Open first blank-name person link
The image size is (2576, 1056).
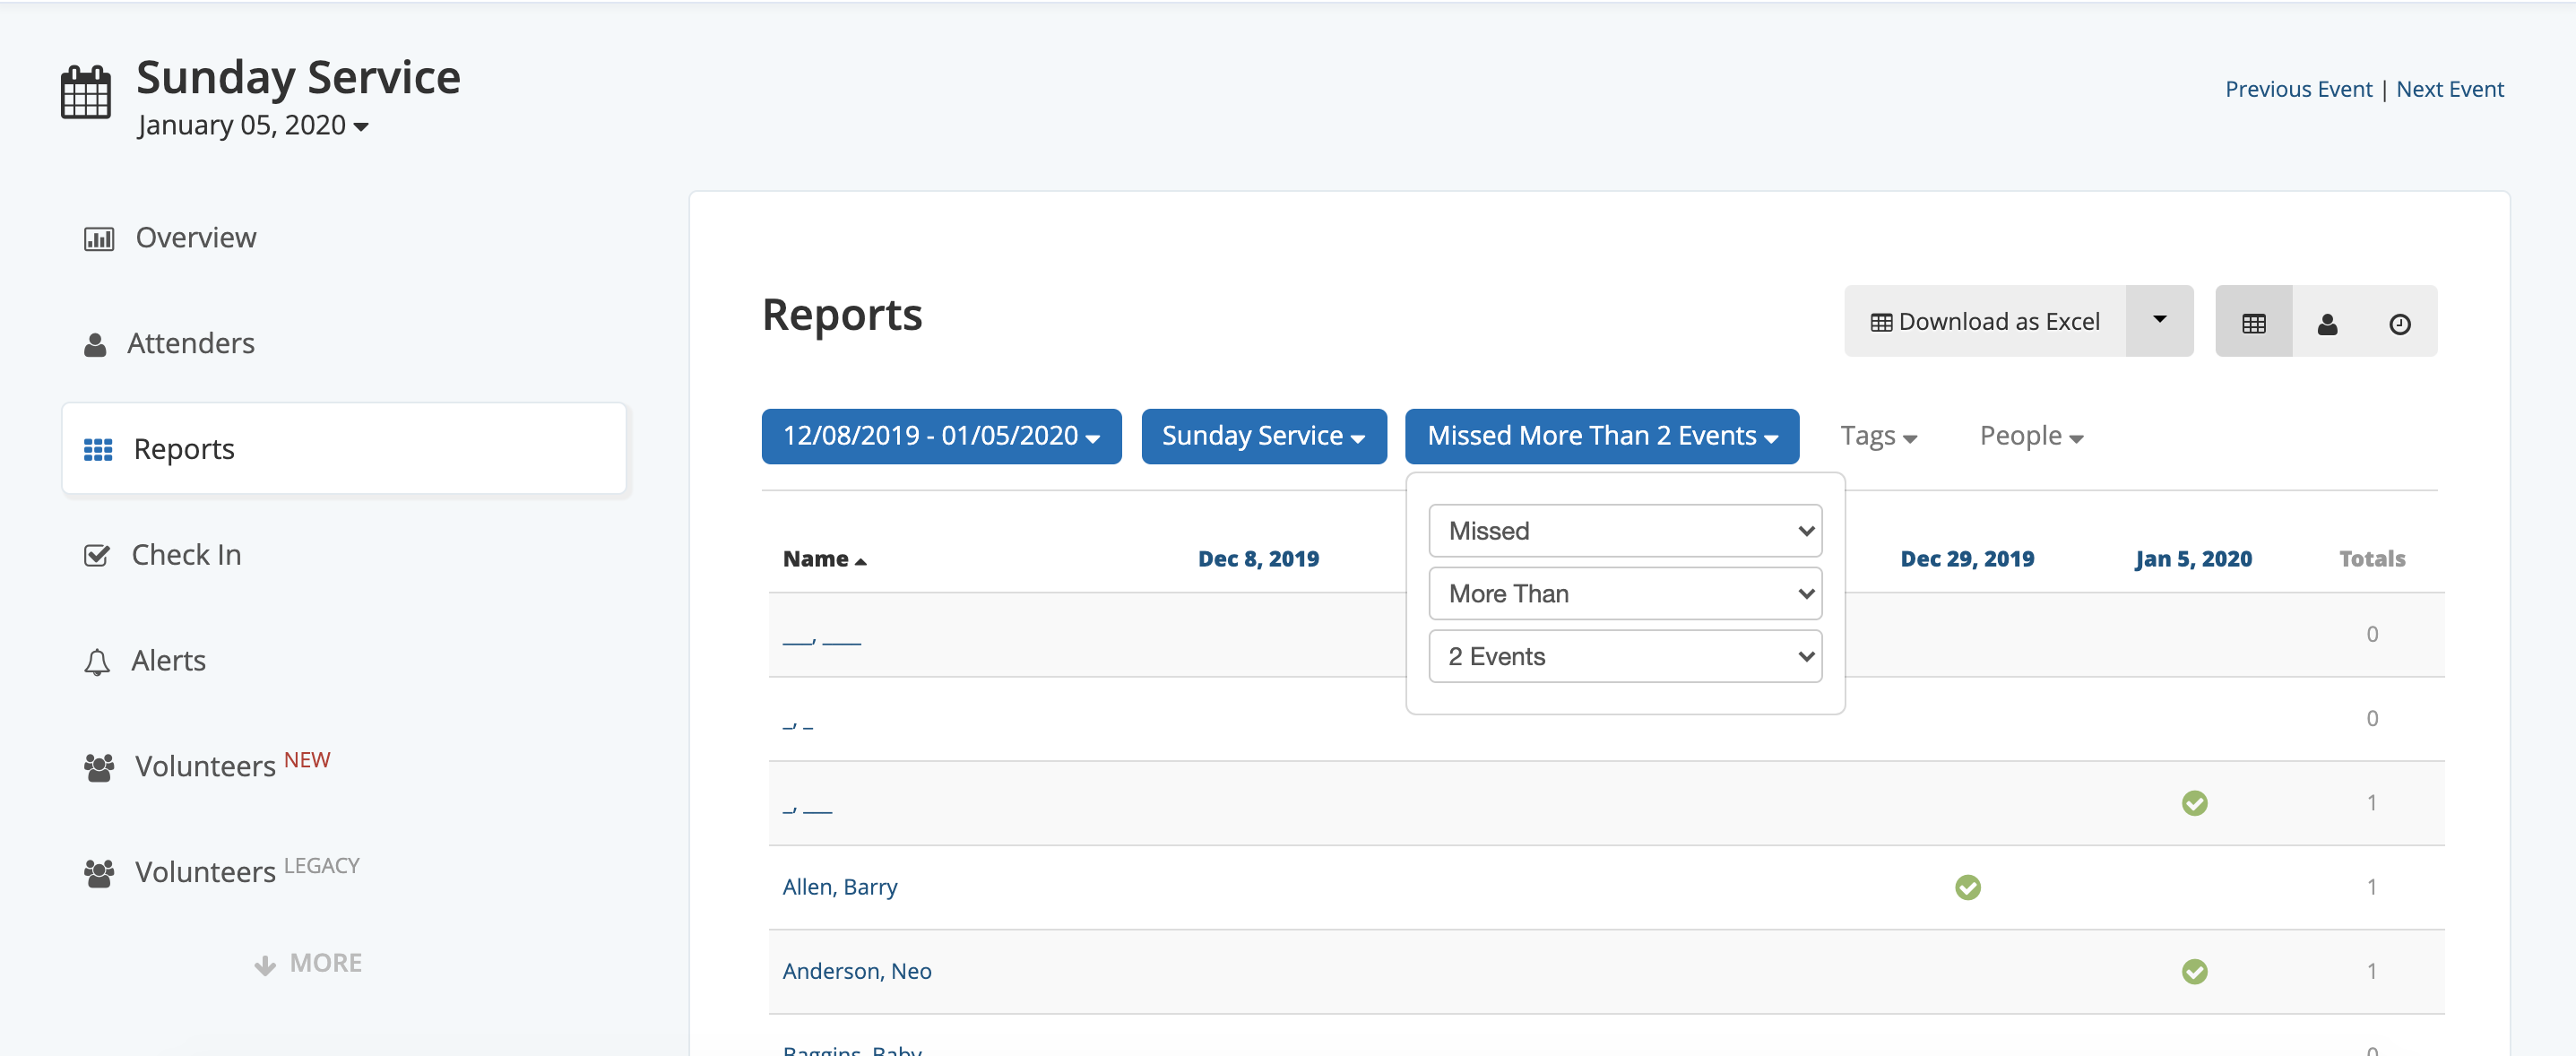(x=822, y=641)
